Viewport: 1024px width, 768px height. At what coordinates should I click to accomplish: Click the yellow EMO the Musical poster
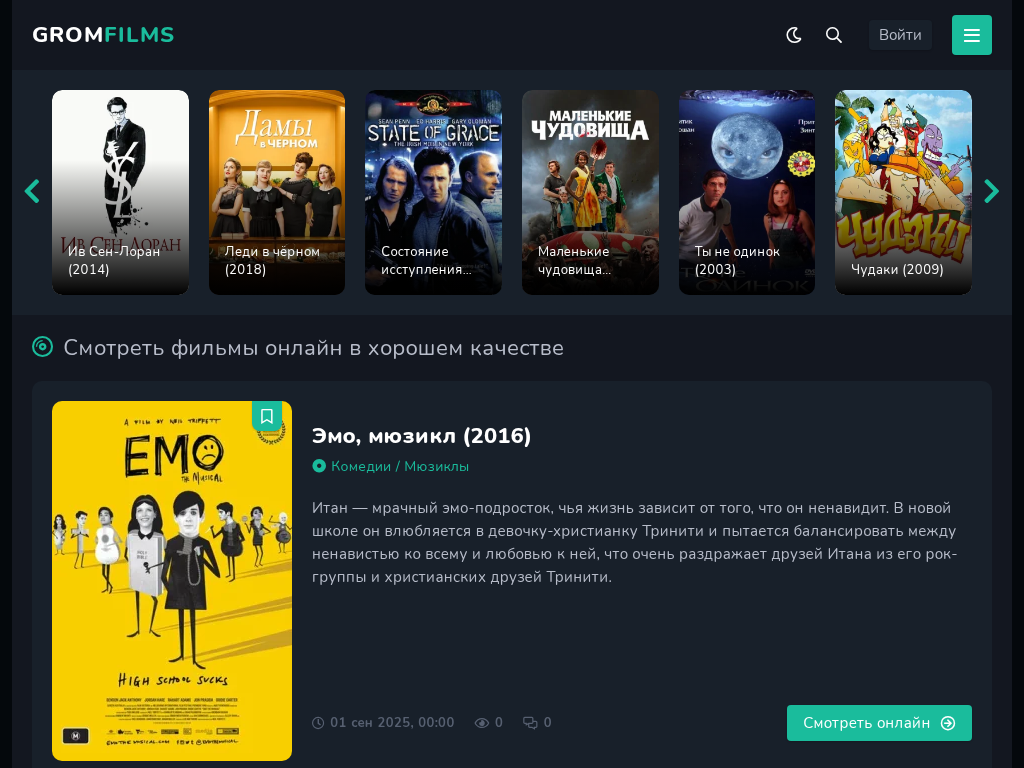tap(172, 581)
